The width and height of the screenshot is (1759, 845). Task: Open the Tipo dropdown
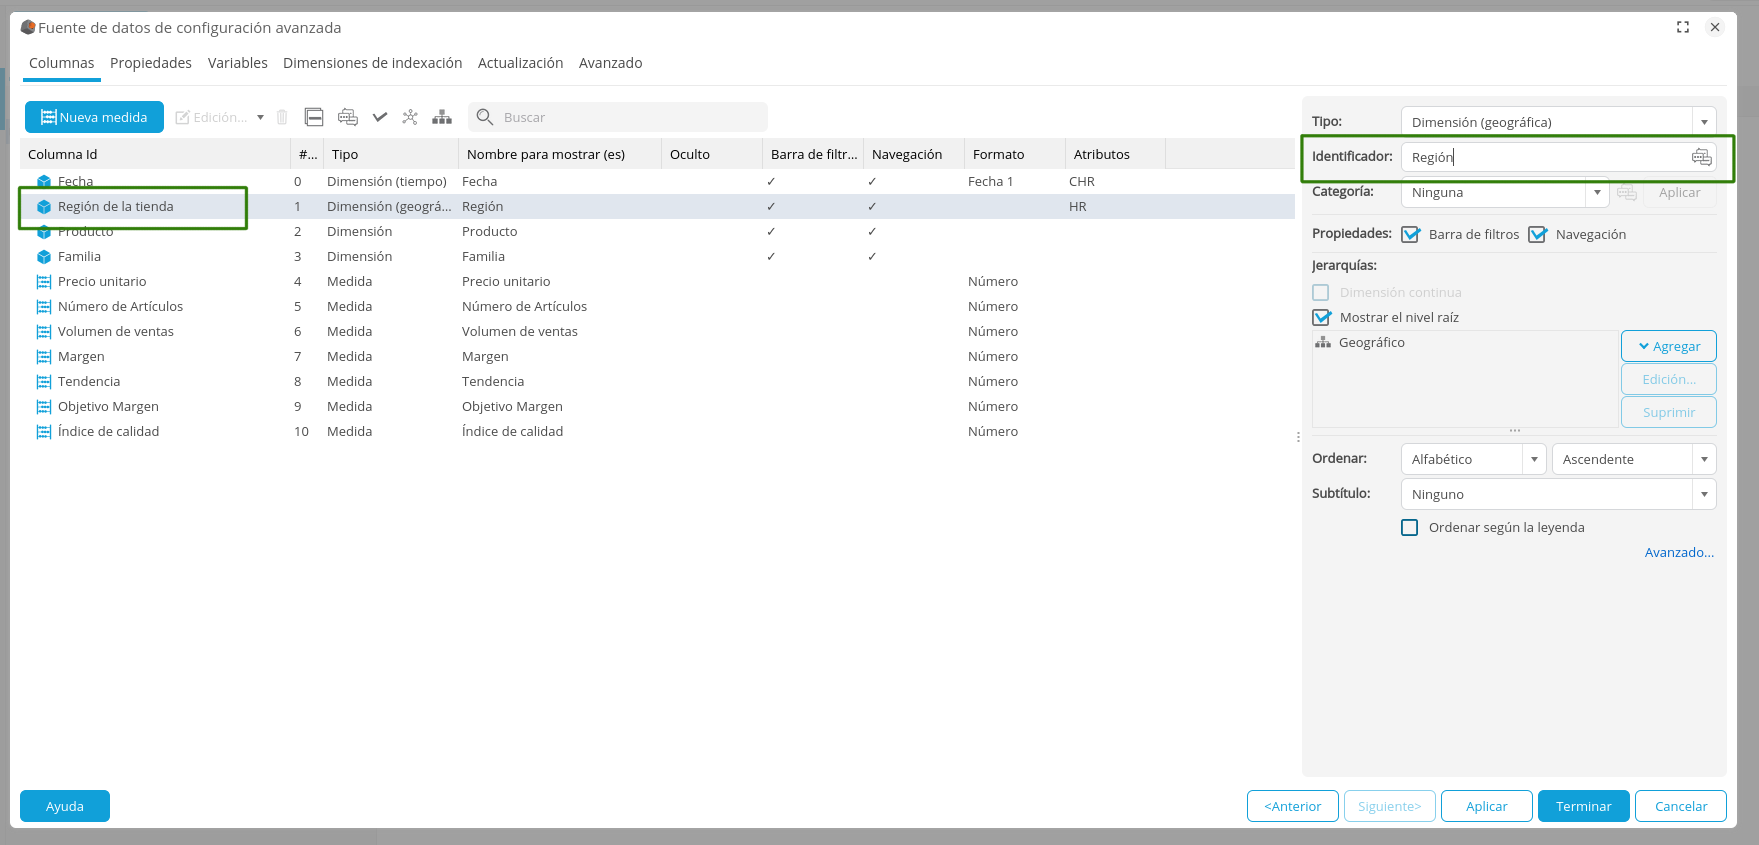1704,122
